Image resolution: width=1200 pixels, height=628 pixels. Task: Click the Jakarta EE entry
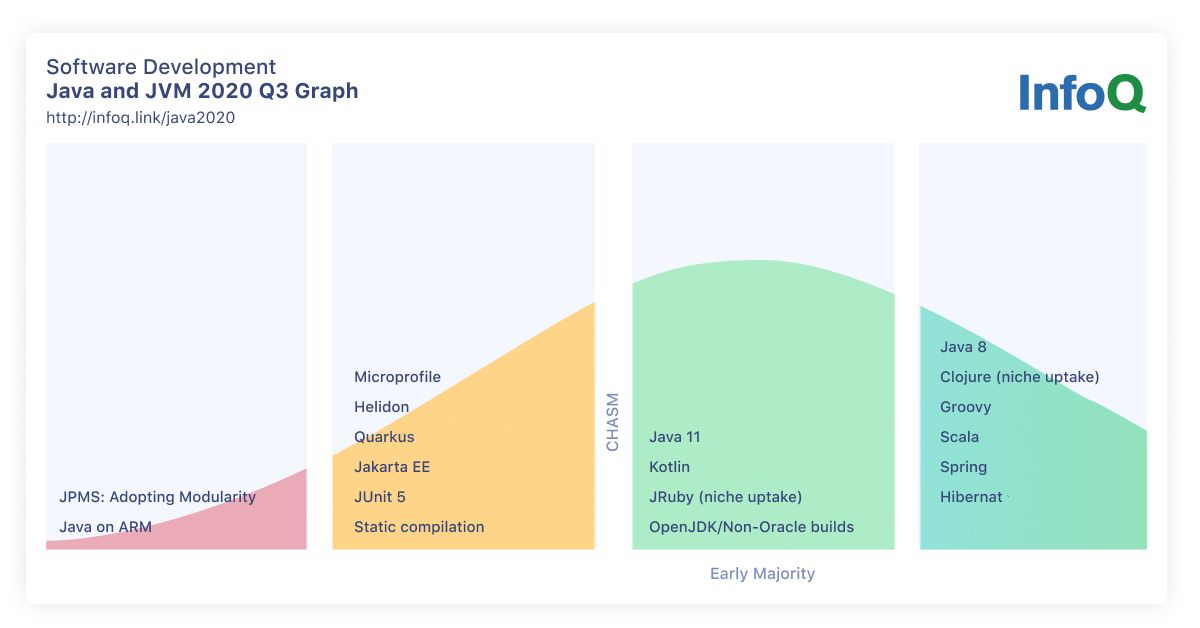392,467
